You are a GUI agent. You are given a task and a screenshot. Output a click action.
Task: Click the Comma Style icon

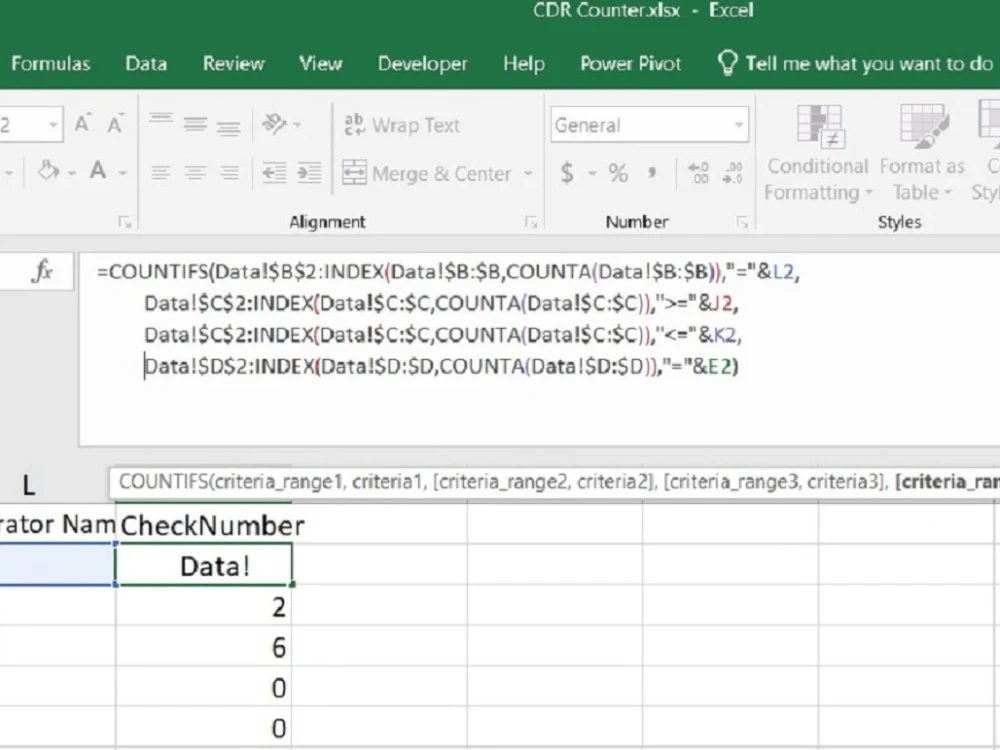point(651,173)
